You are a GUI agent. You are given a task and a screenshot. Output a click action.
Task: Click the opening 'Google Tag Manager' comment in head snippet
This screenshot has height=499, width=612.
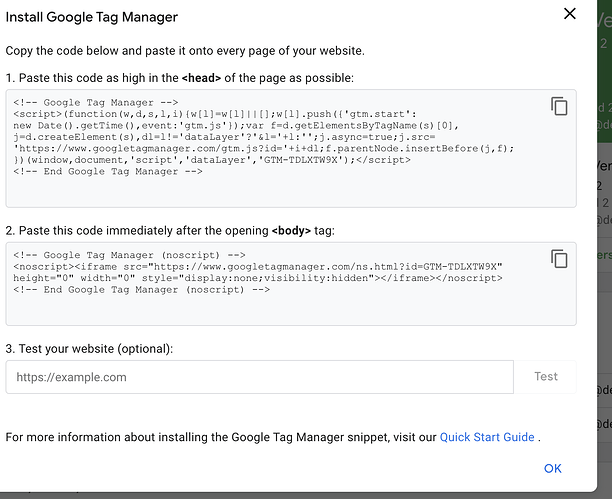coord(96,103)
